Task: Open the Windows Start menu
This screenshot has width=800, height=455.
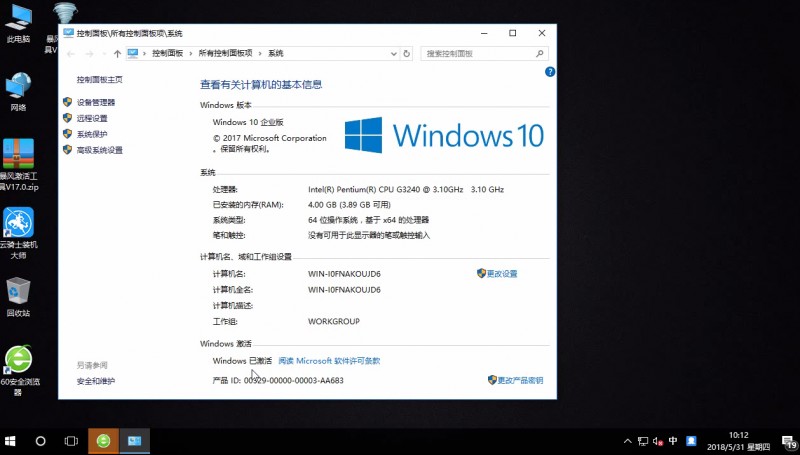Action: click(x=10, y=441)
